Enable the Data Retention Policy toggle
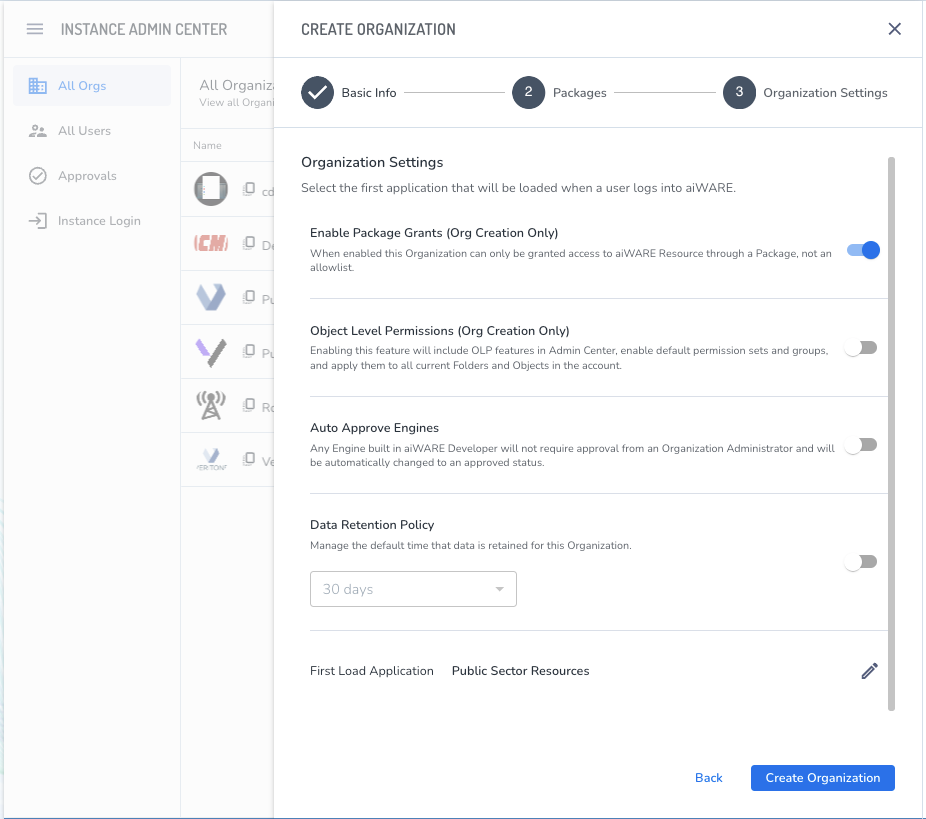 (860, 562)
